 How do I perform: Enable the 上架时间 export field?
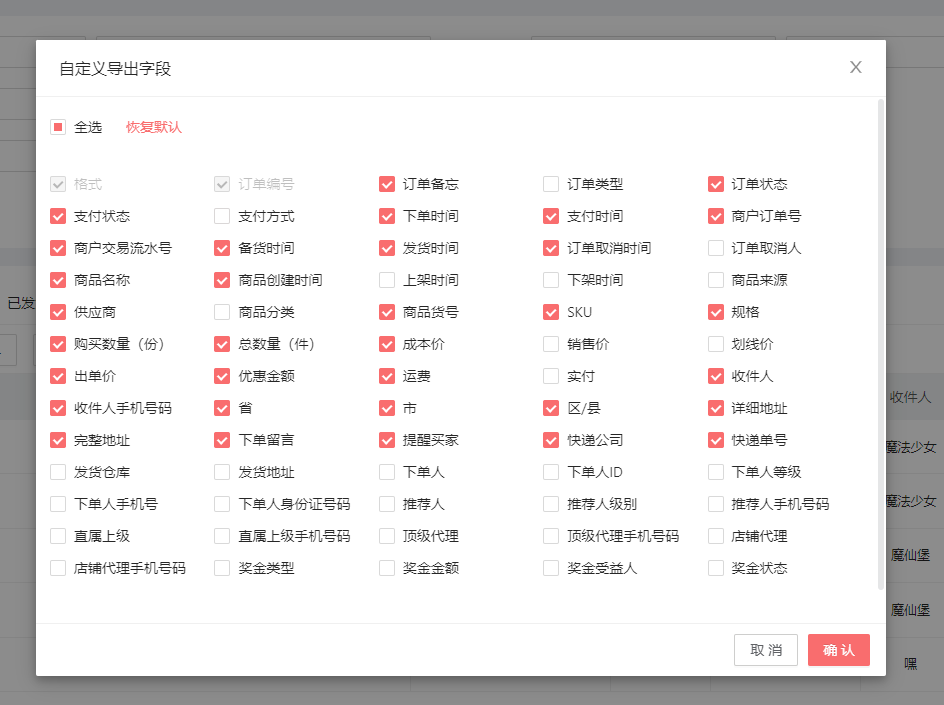[387, 280]
